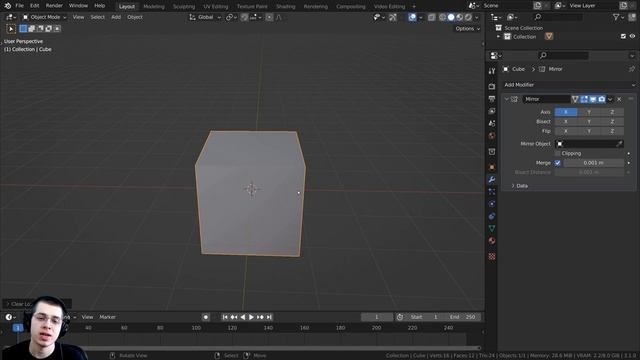This screenshot has width=640, height=360.
Task: Click the Mirror Object picker field
Action: [x=589, y=144]
